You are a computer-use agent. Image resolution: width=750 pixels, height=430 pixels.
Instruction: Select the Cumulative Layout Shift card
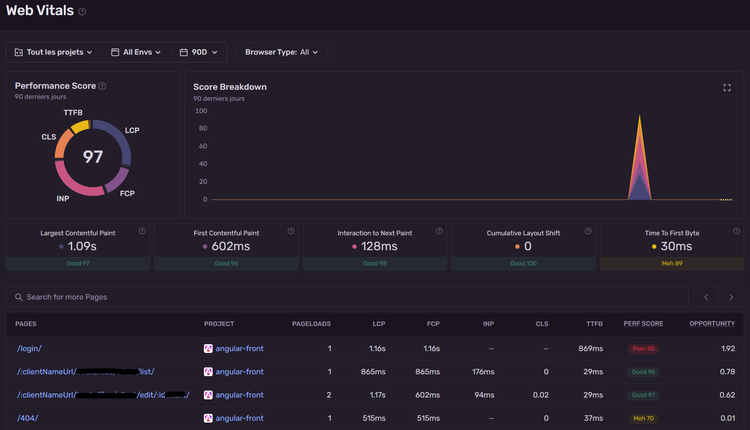point(523,247)
